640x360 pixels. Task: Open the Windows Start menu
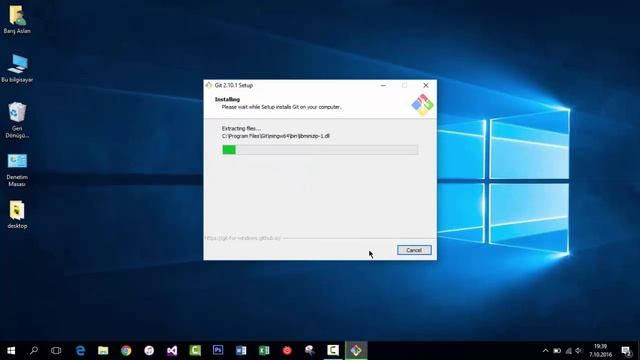[11, 351]
